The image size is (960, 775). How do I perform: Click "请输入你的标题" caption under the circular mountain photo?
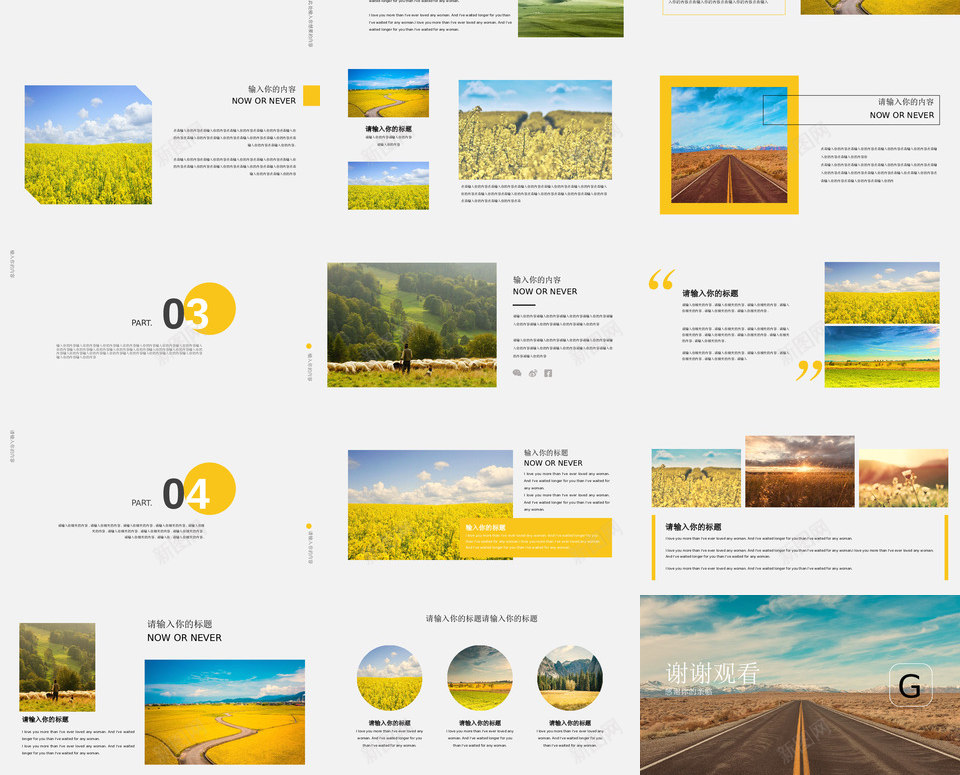pyautogui.click(x=570, y=723)
